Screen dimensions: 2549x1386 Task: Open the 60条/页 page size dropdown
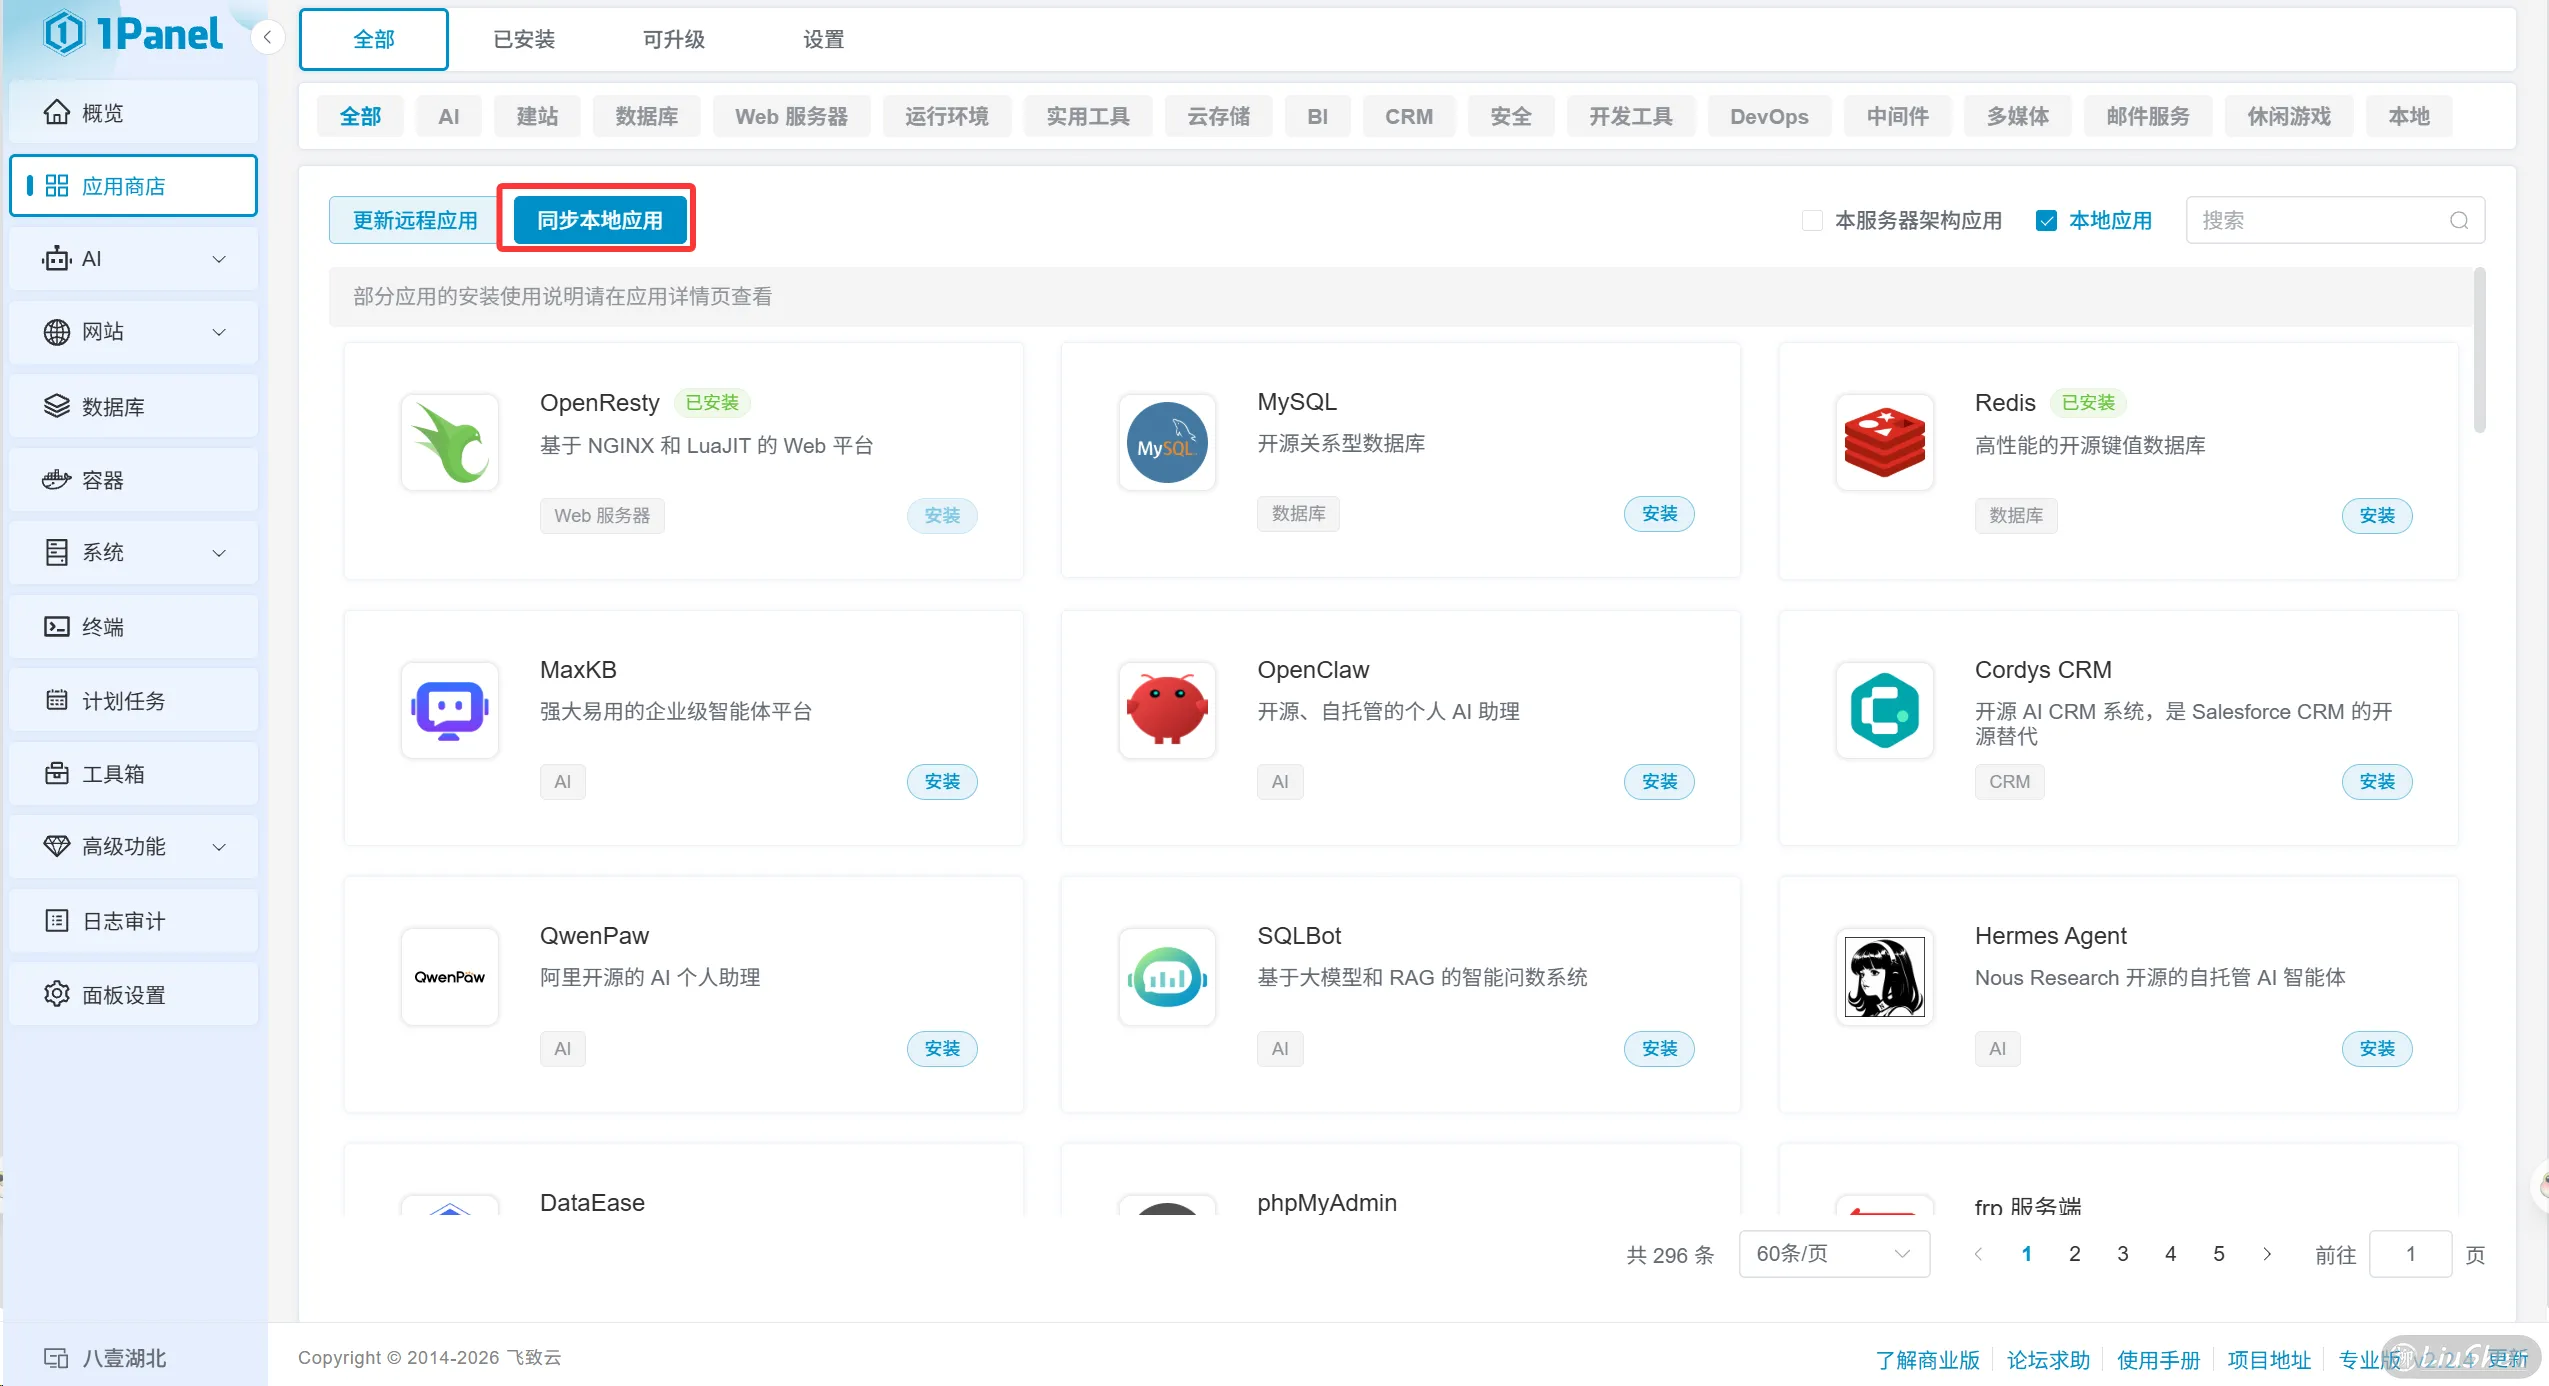click(1834, 1254)
